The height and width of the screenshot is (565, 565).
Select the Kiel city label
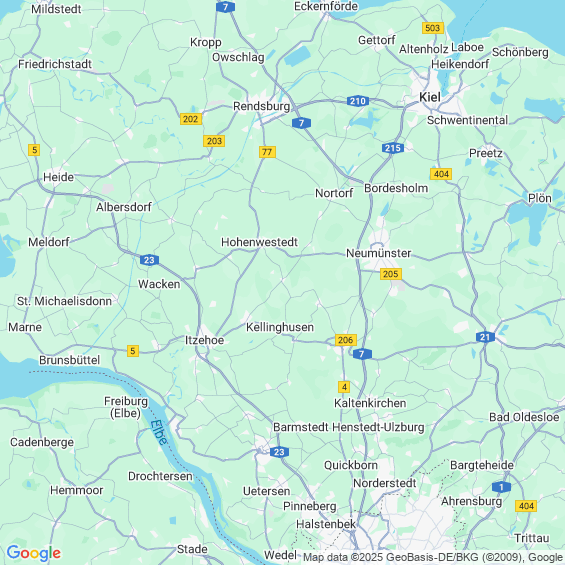tap(430, 97)
